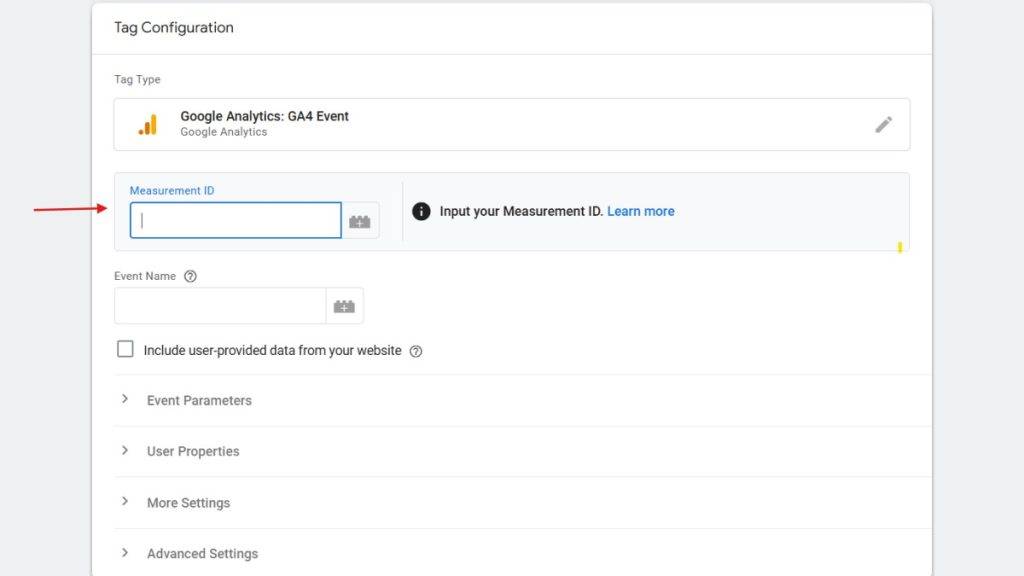Expand the Event Parameters section
Screen dimensions: 1024x576
coord(199,399)
